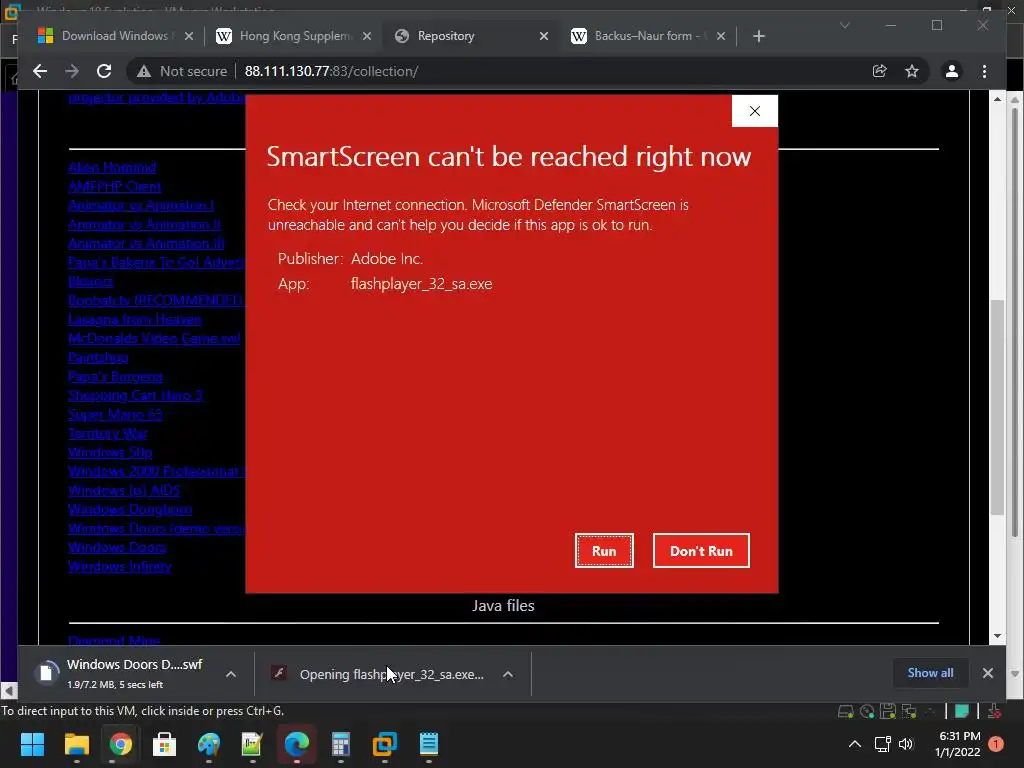Open the Windows Infinity link
Screen dimensions: 1024x768
coord(120,566)
